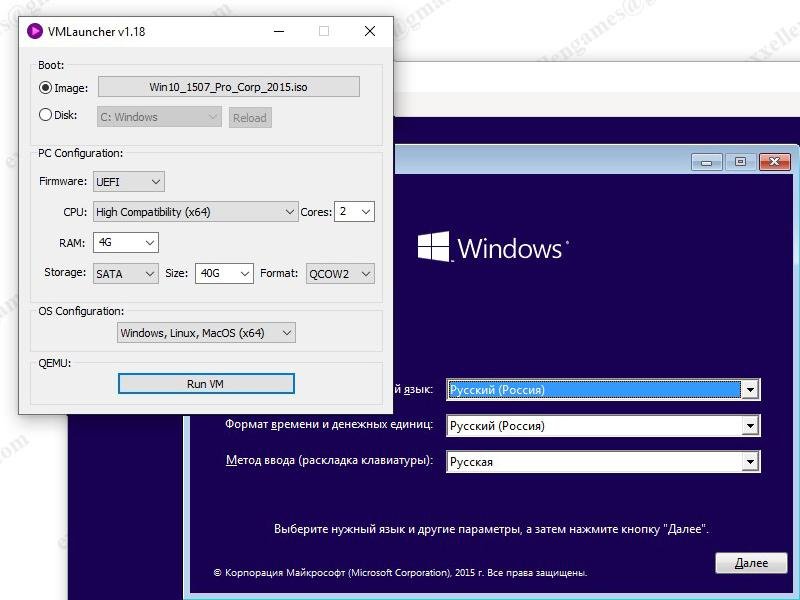
Task: Open the disk Size 40G dropdown
Action: [224, 273]
